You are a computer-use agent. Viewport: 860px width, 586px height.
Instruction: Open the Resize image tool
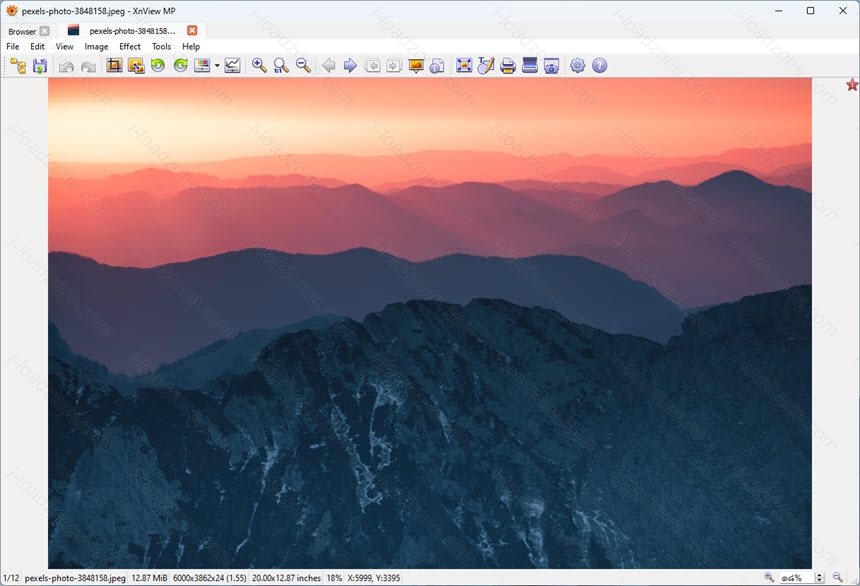[136, 66]
